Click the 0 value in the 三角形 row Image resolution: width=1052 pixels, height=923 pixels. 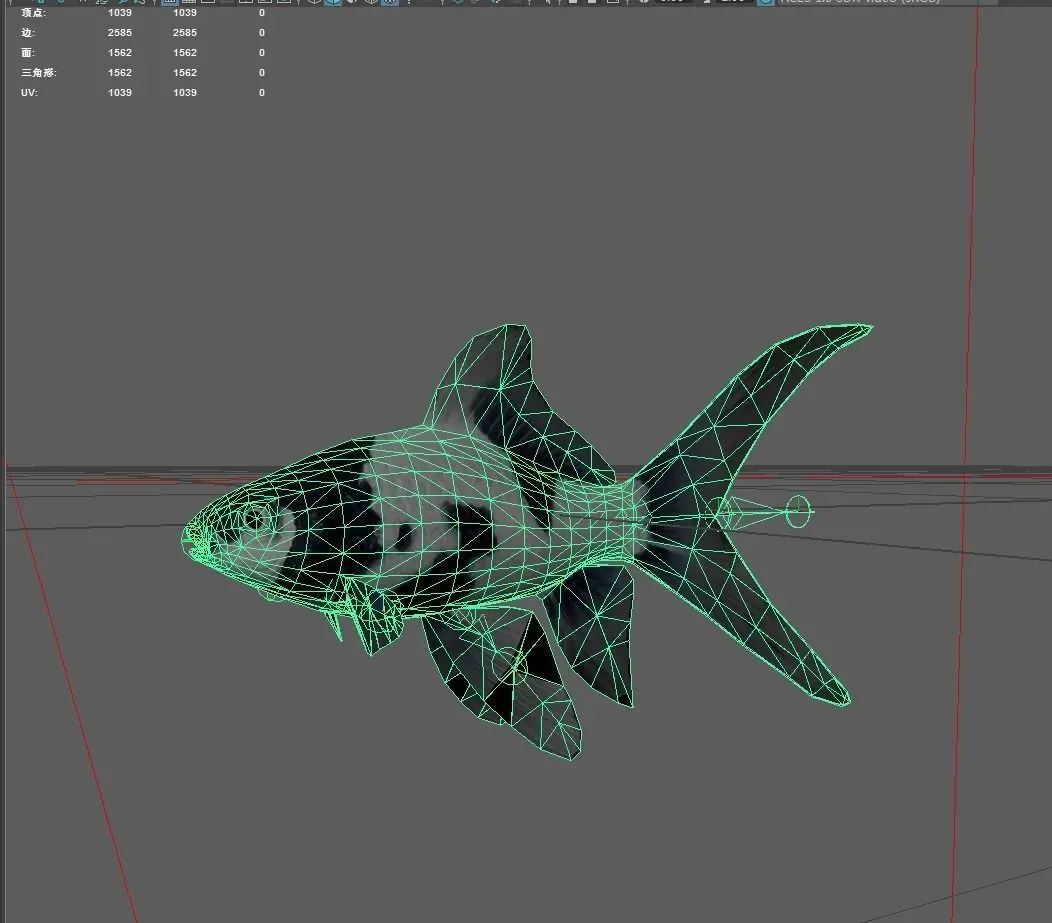(262, 72)
